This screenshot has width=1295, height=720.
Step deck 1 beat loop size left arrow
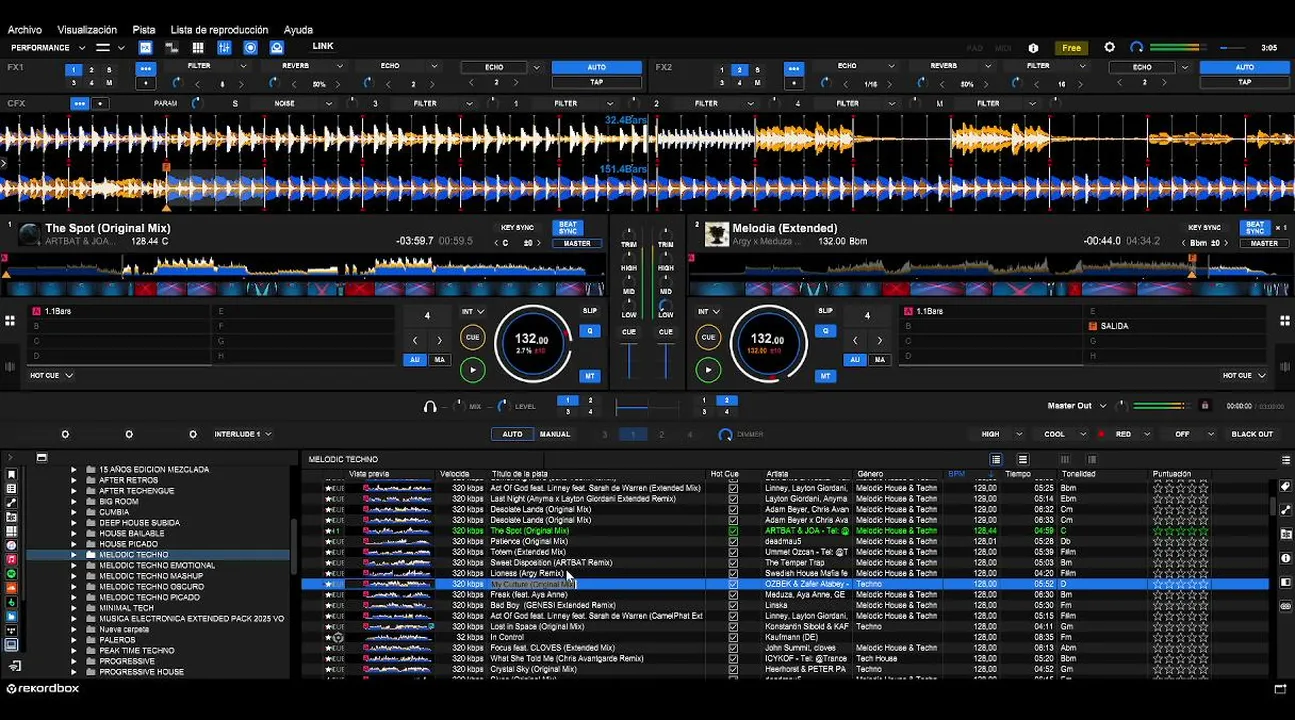coord(415,341)
